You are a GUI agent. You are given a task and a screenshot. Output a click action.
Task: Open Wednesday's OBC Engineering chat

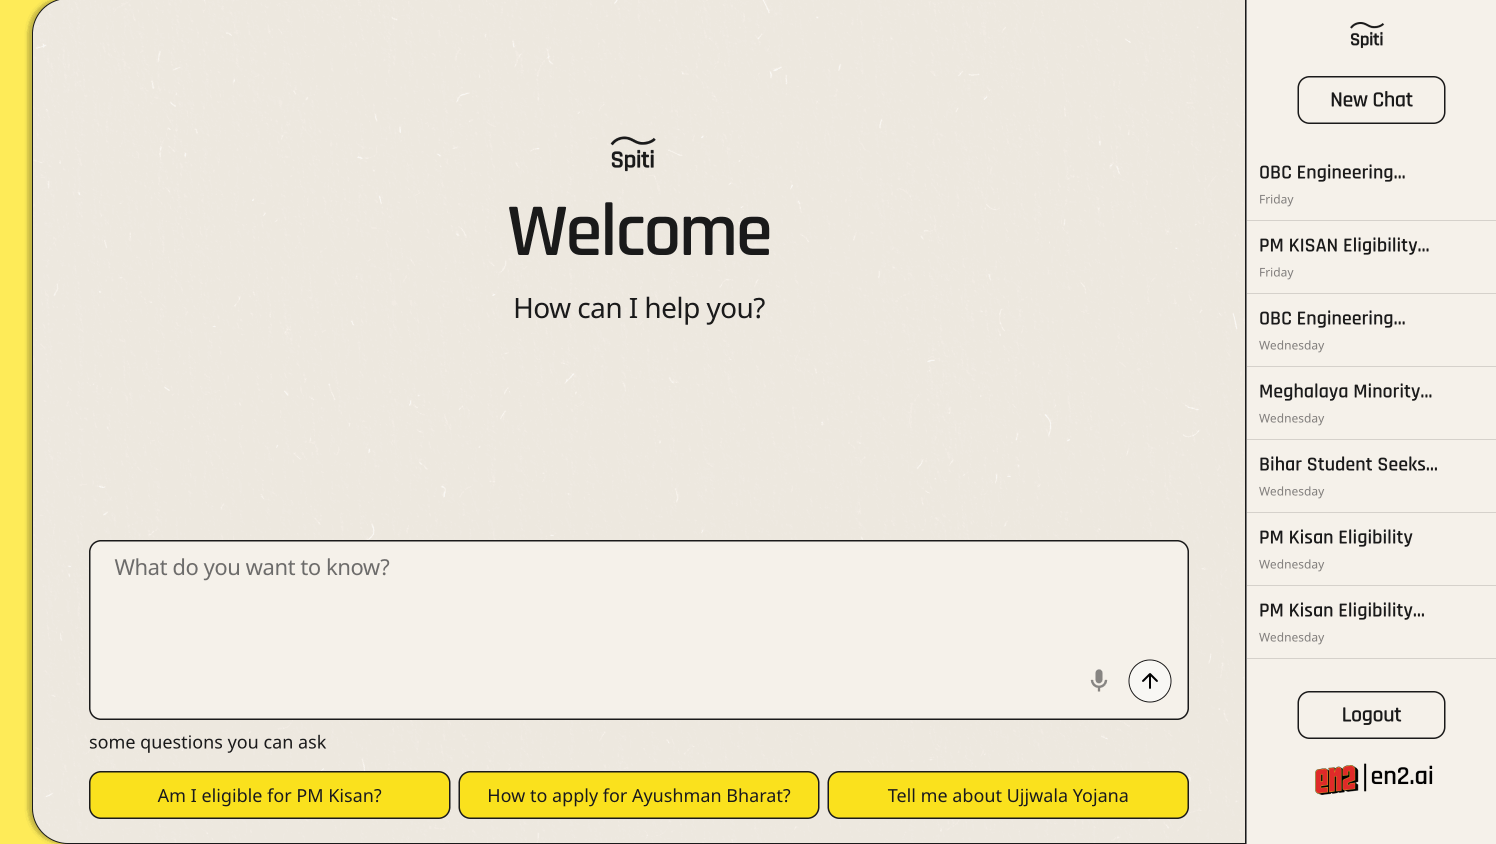1370,330
